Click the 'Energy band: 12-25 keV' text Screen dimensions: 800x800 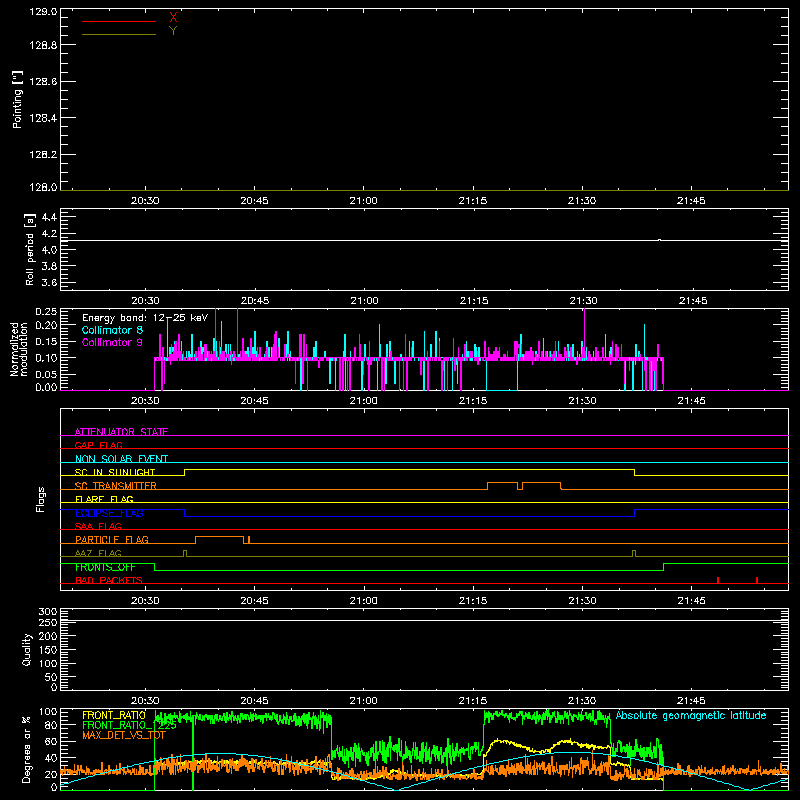145,318
